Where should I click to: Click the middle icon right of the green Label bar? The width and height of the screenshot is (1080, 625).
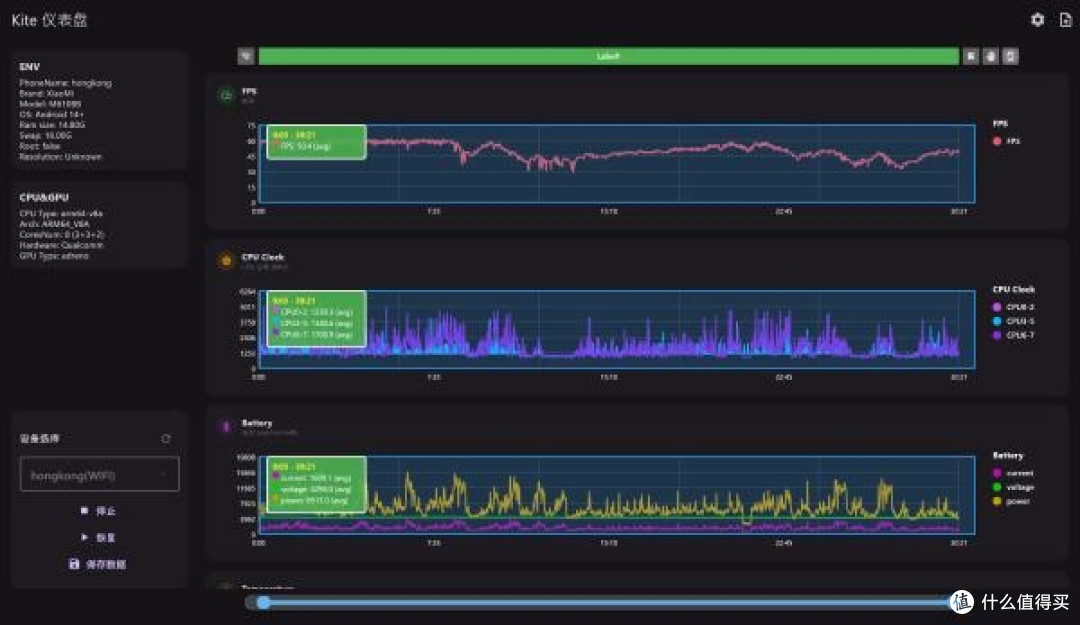pyautogui.click(x=990, y=56)
